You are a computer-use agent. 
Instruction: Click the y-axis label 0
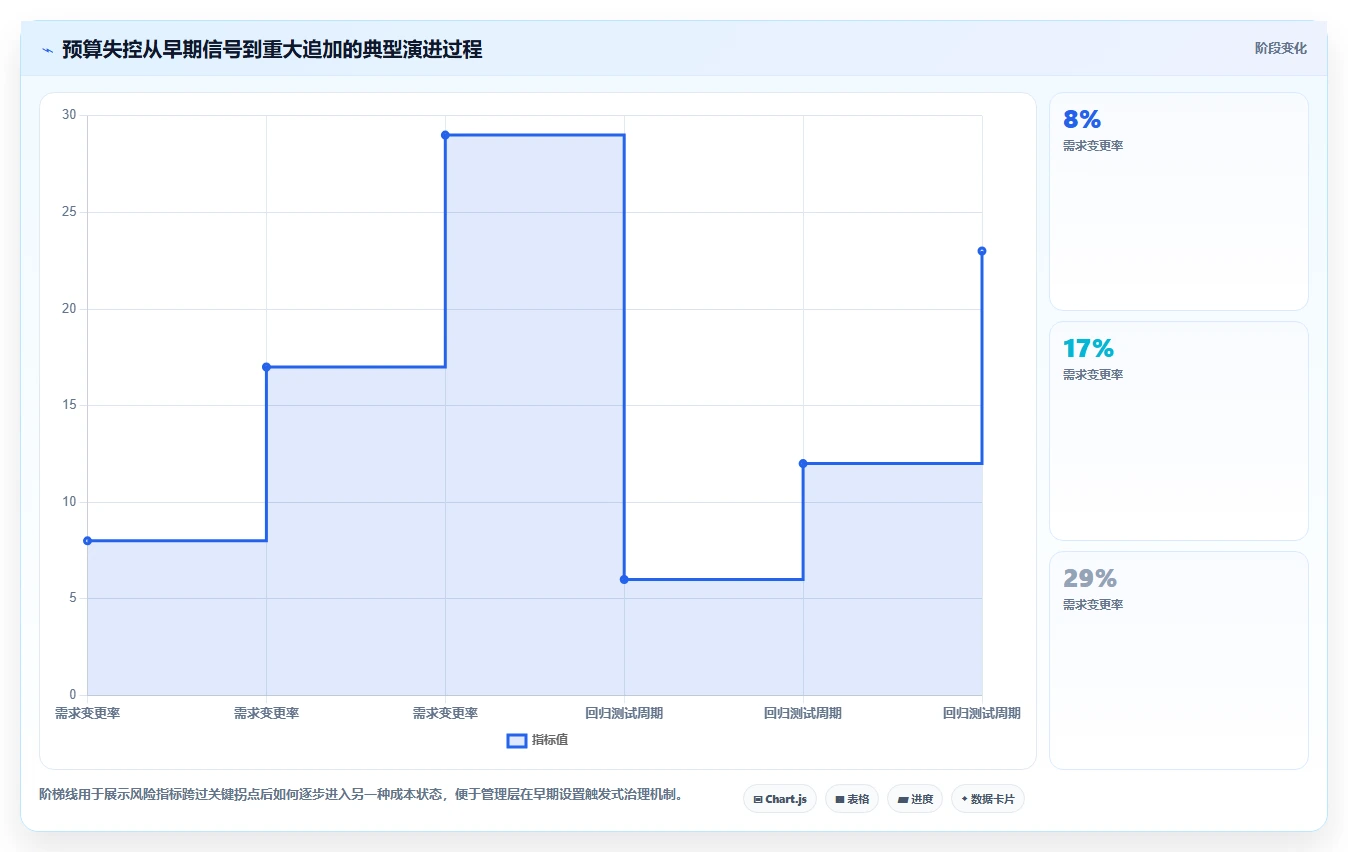tap(72, 695)
